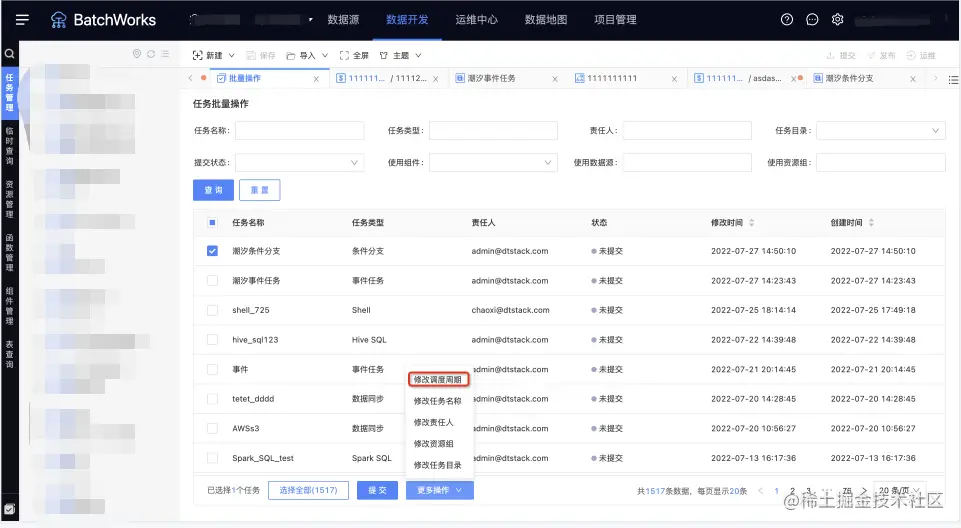Open the hamburger navigation menu
The height and width of the screenshot is (528, 961).
pos(22,20)
